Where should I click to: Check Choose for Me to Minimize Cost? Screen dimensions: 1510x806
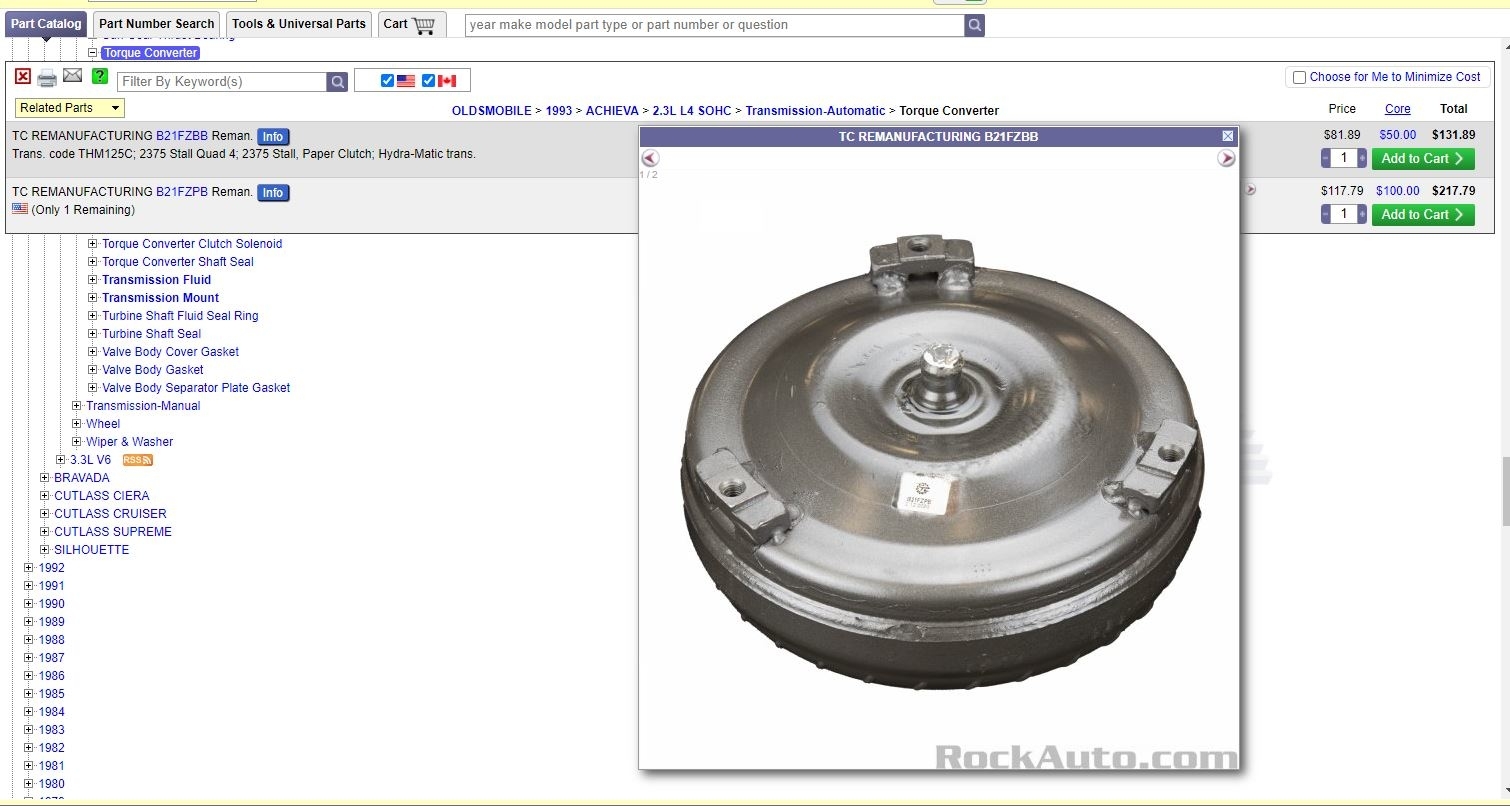click(1299, 77)
